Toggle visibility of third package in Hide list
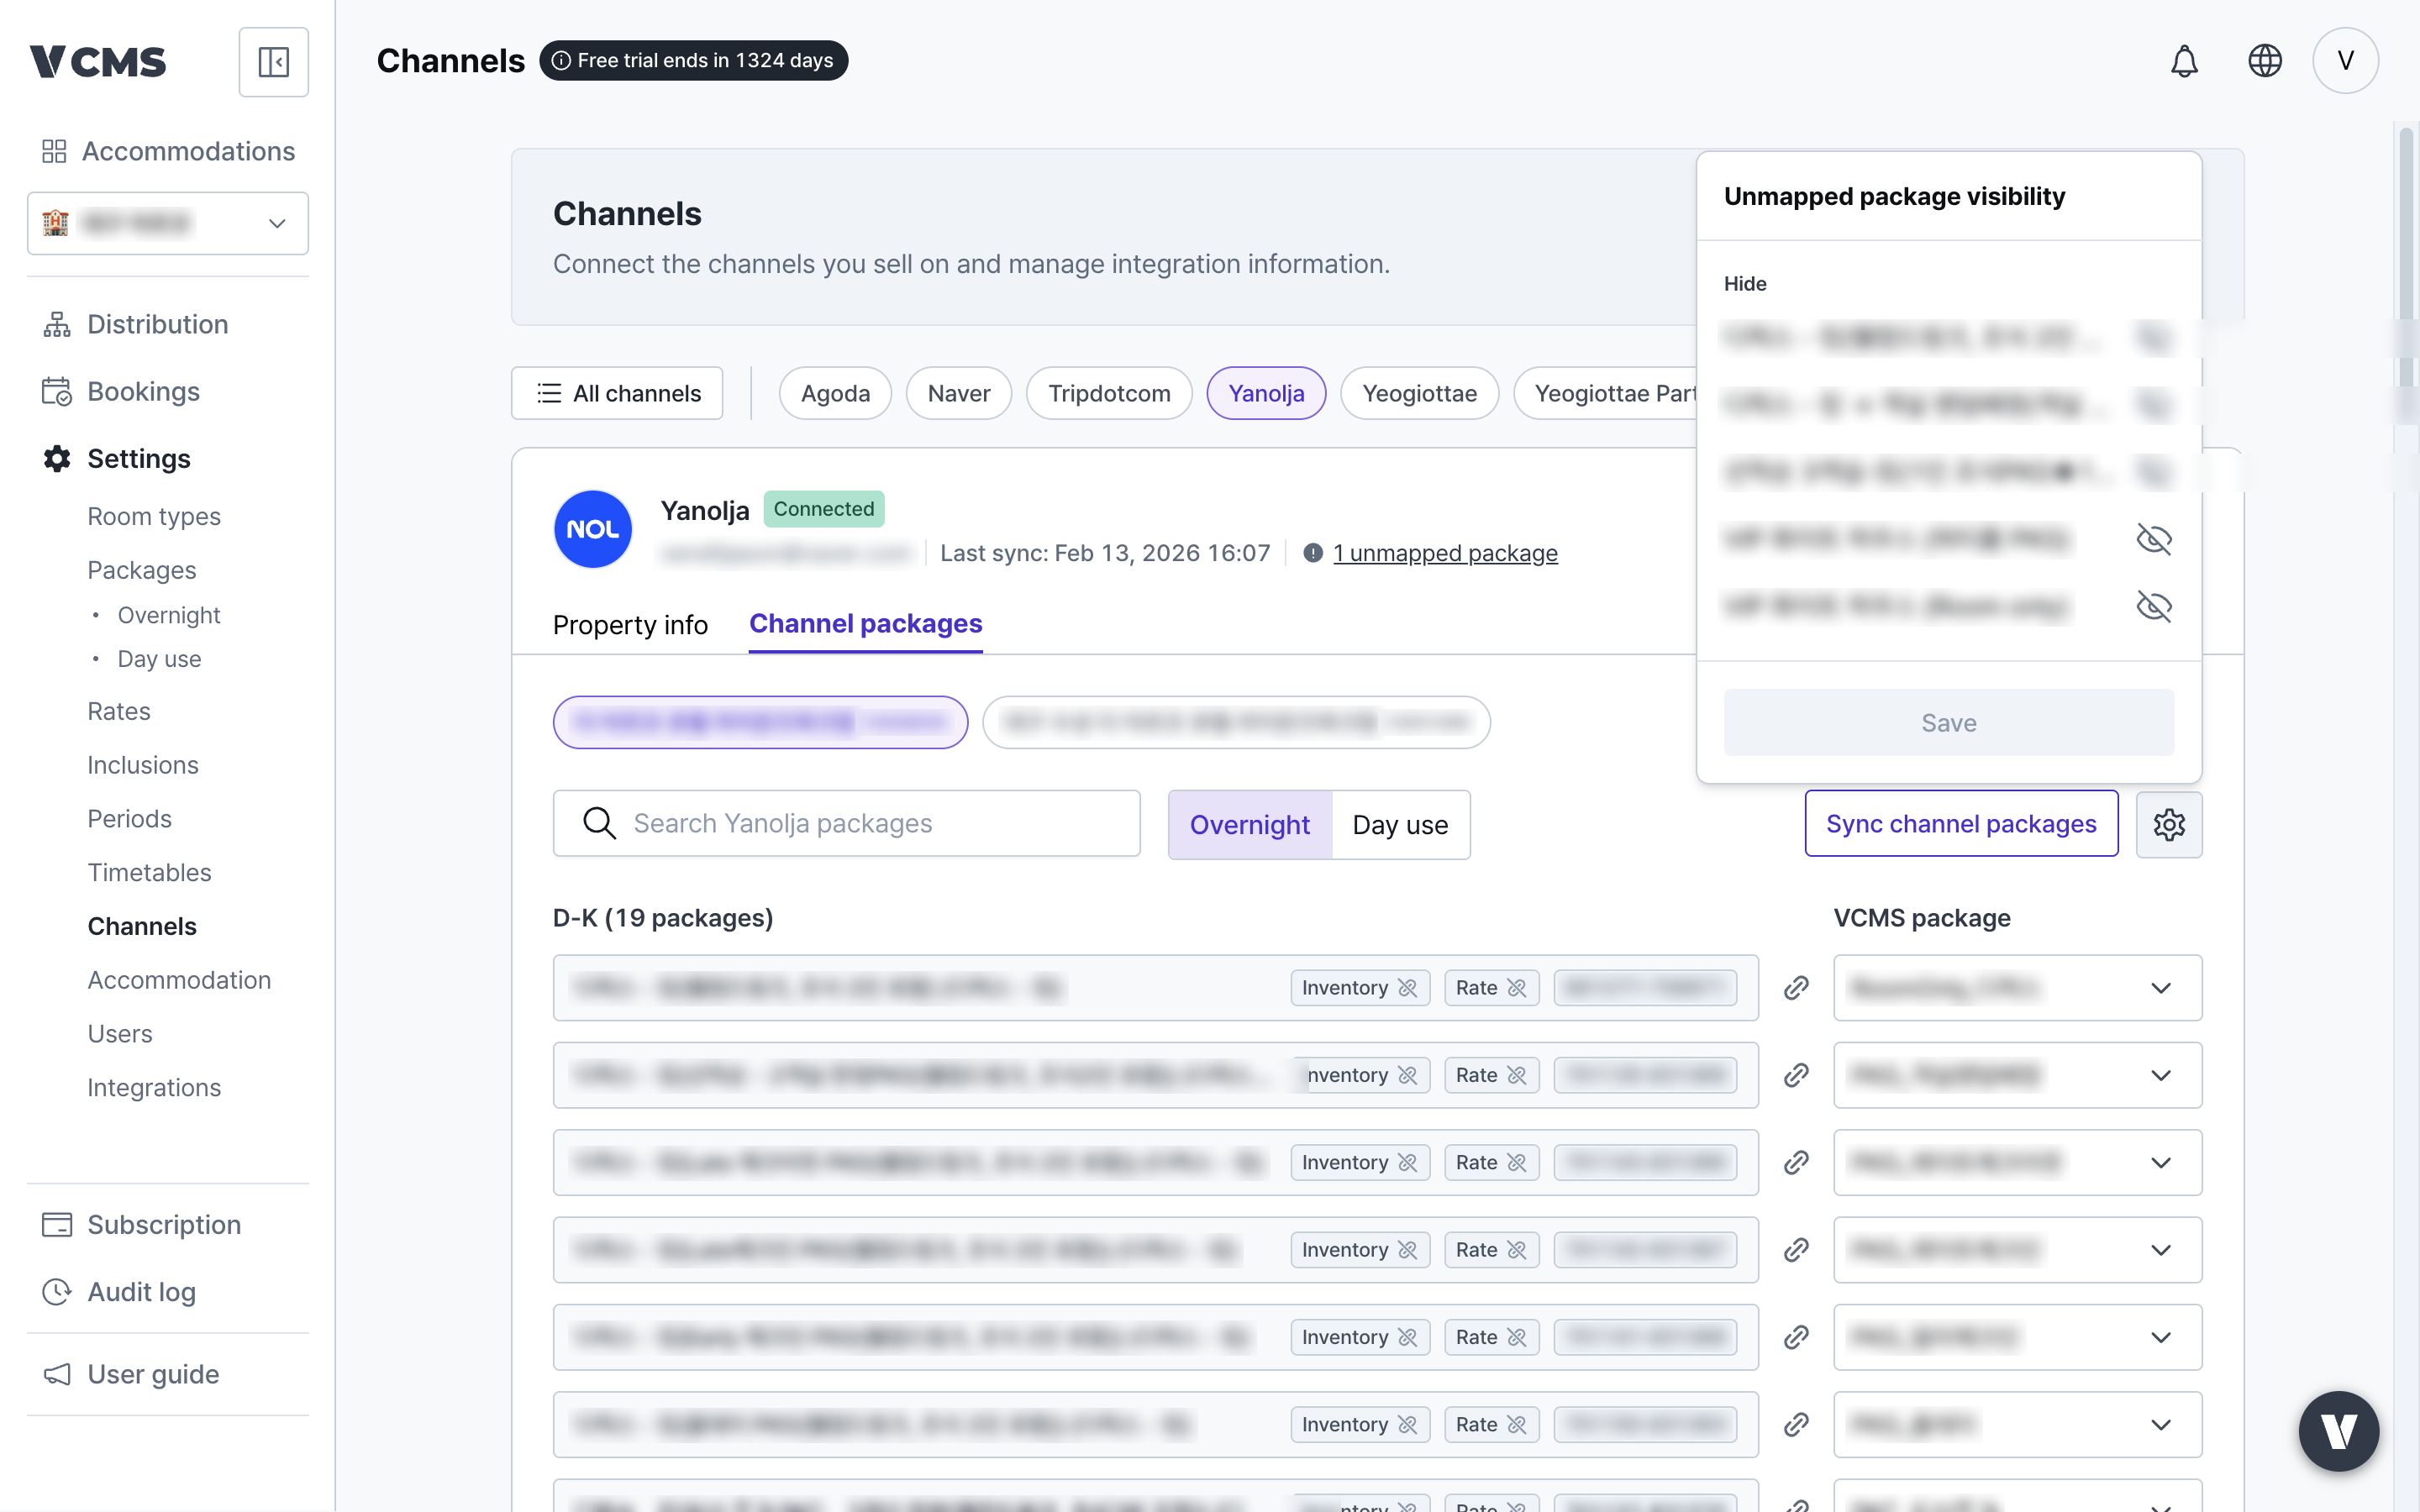The height and width of the screenshot is (1512, 2420). 2154,471
